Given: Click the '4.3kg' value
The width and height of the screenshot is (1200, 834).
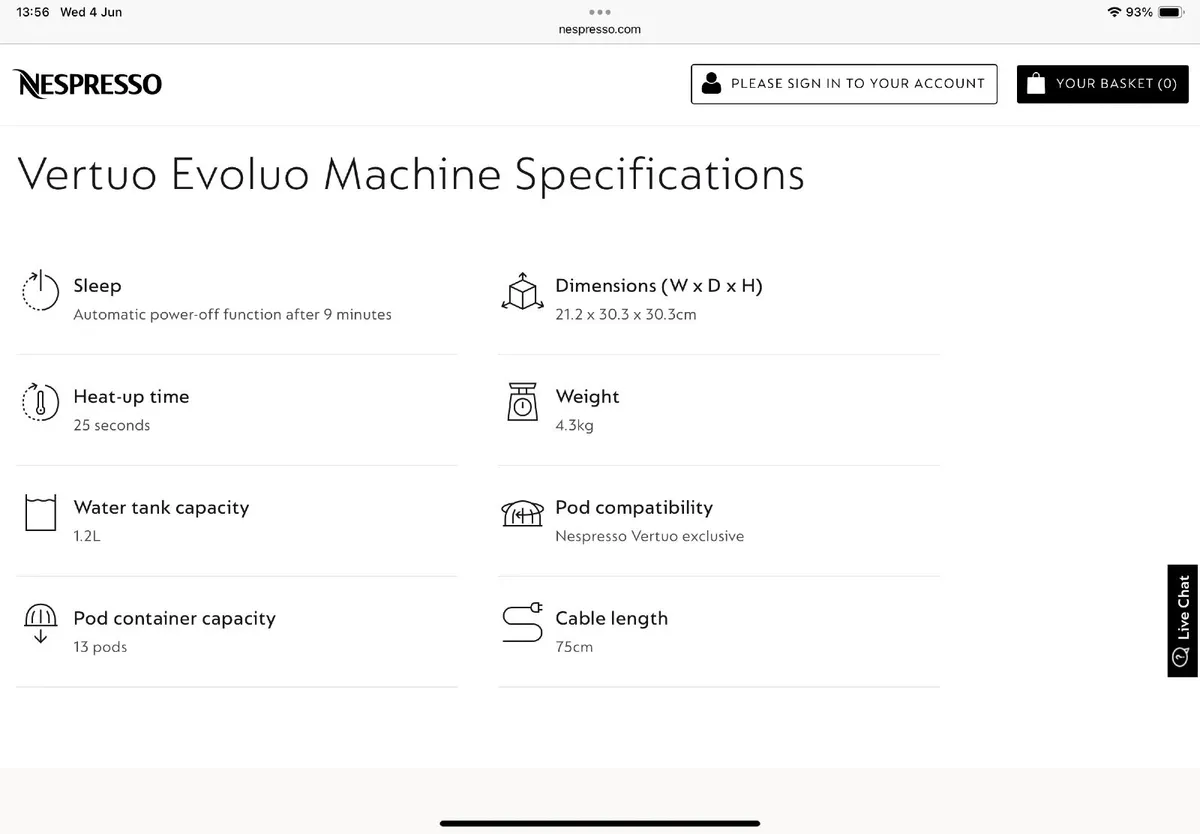Looking at the screenshot, I should coord(574,425).
